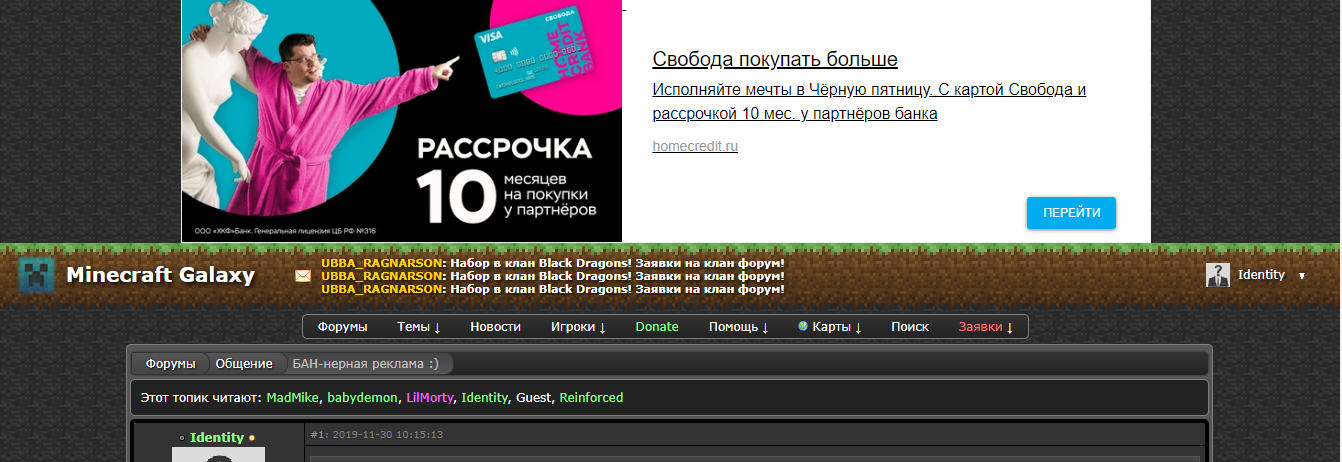Screen dimensions: 1342x462
Task: Open the Игроки dropdown menu
Action: click(x=579, y=327)
